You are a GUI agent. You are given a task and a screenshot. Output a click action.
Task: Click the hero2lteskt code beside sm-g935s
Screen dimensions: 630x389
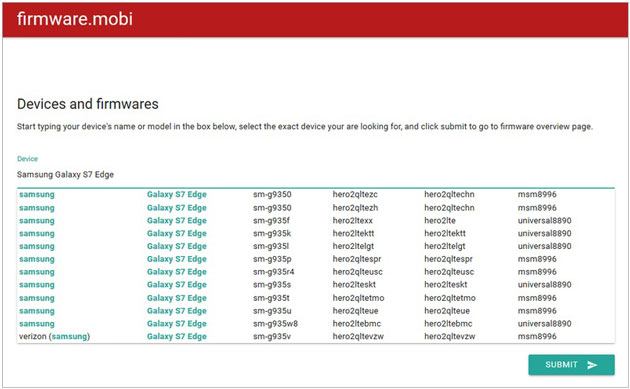pyautogui.click(x=354, y=285)
